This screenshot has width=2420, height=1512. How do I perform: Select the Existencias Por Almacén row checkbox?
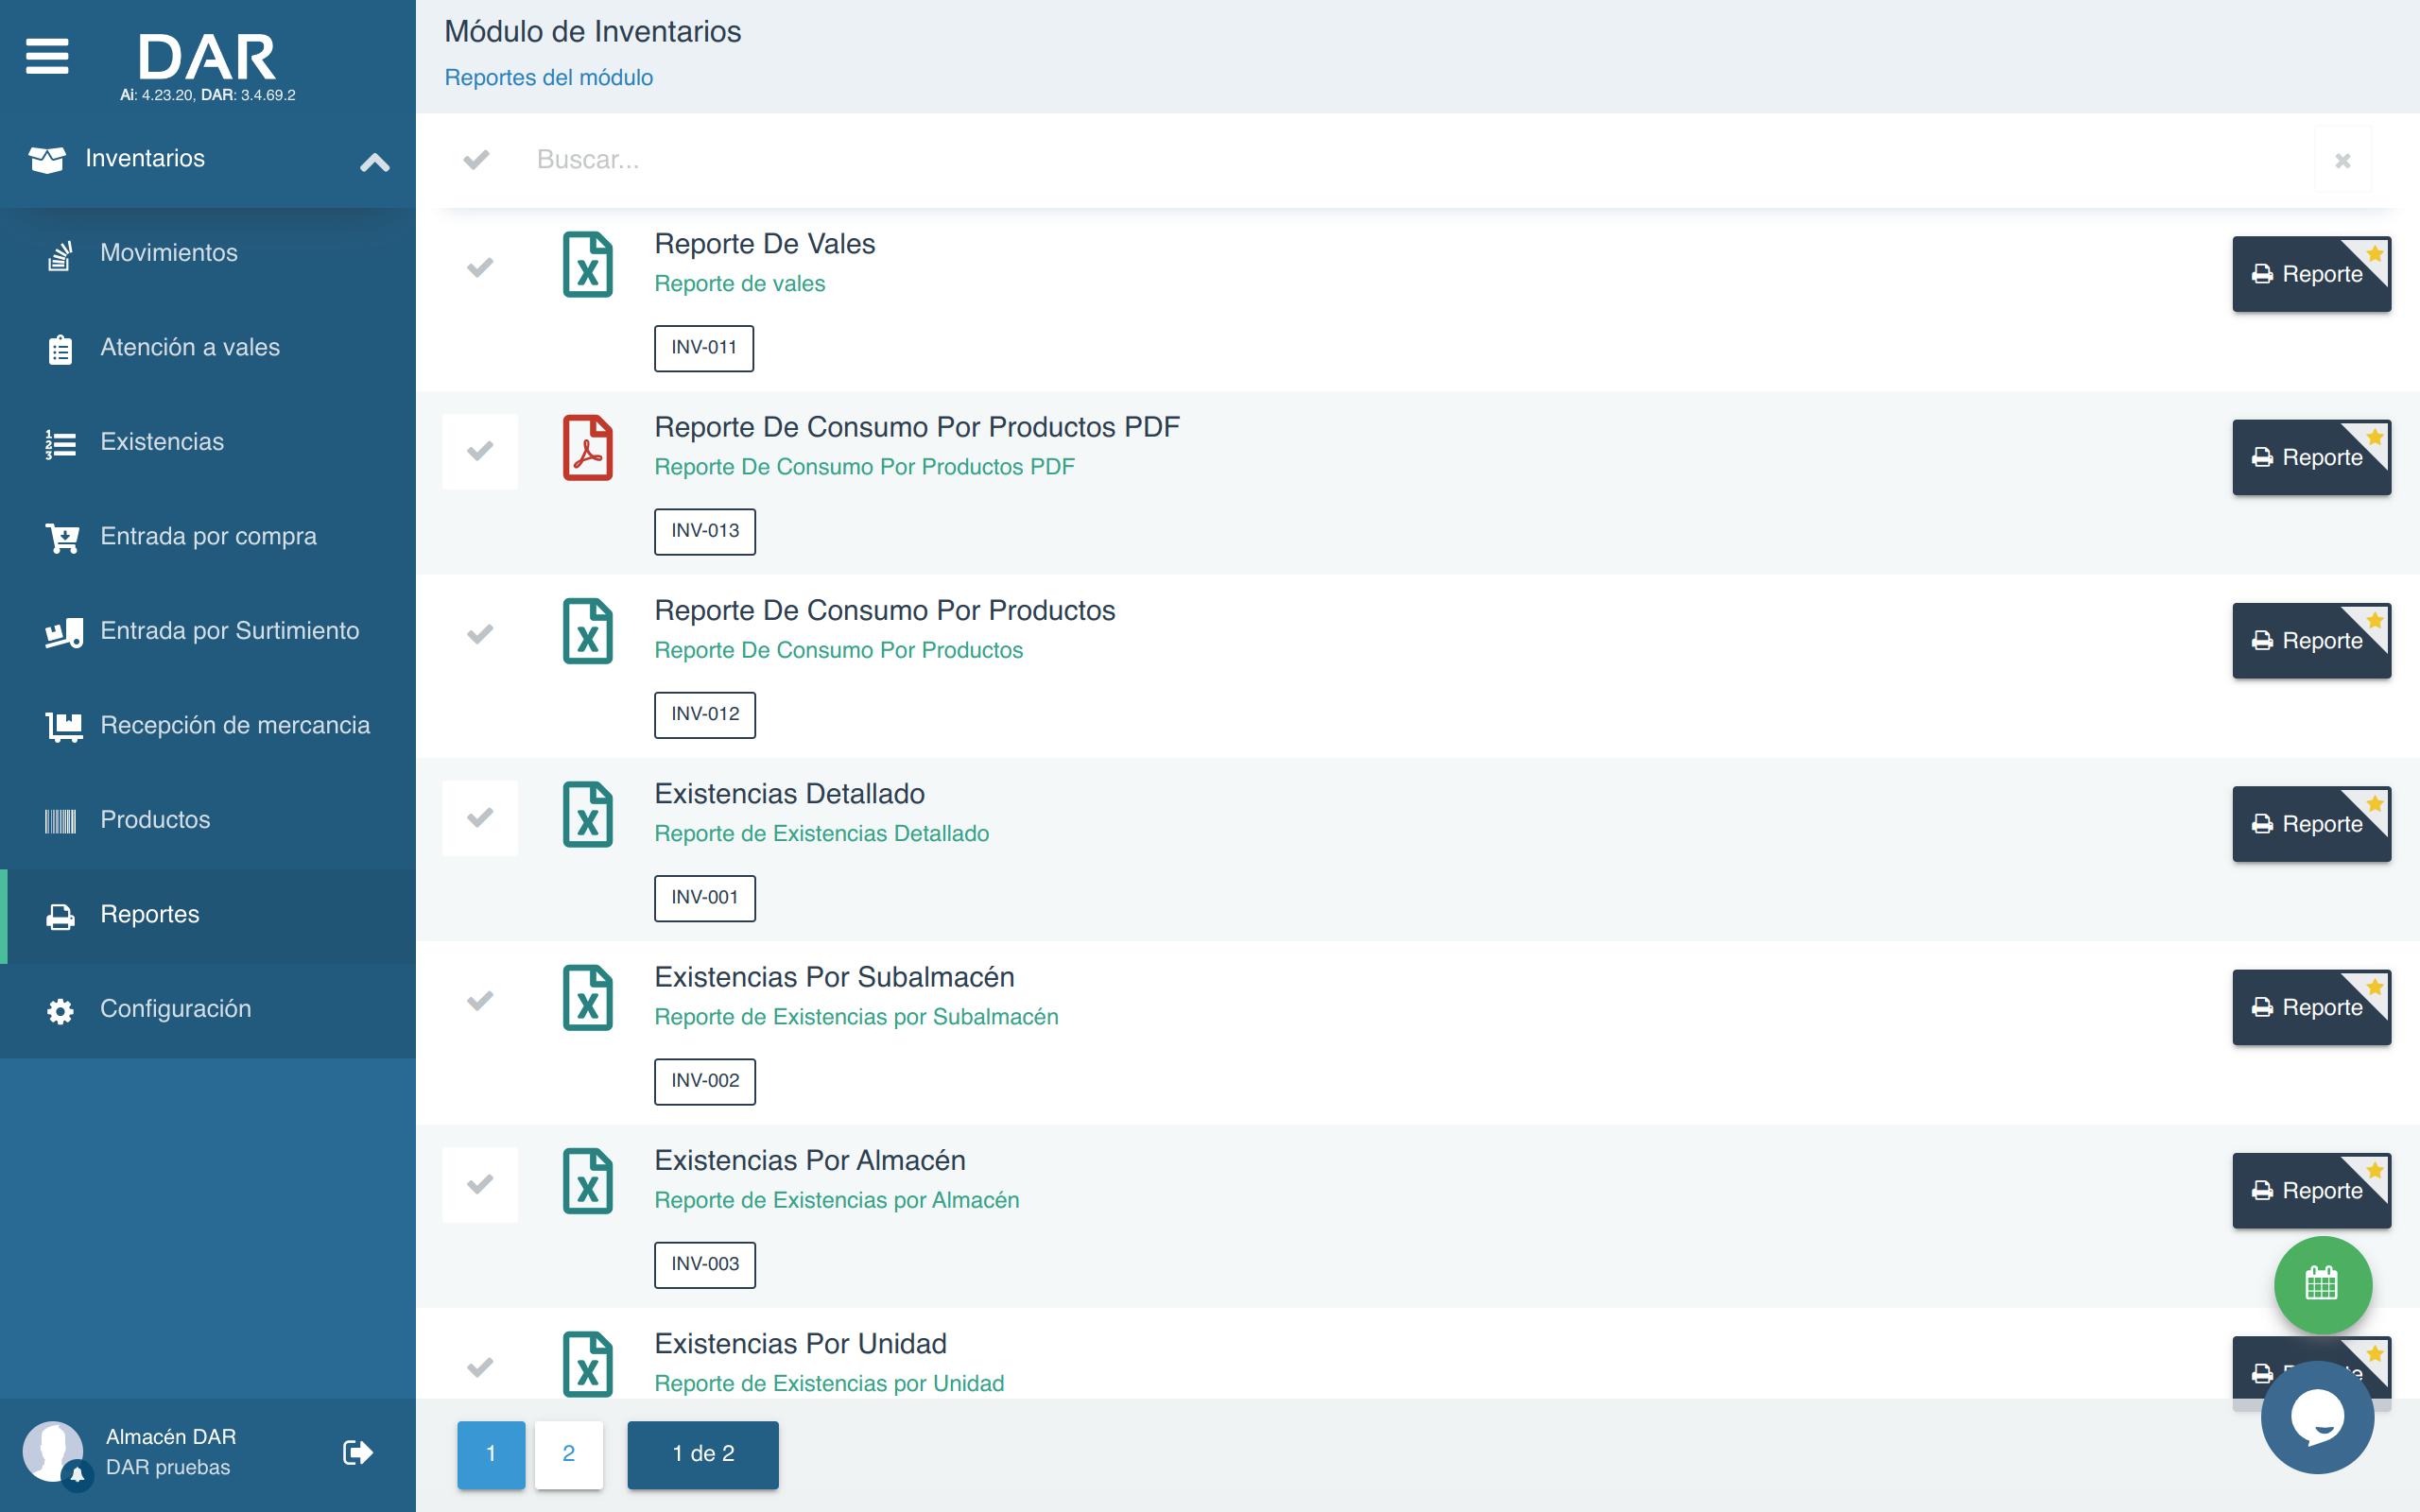tap(480, 1184)
